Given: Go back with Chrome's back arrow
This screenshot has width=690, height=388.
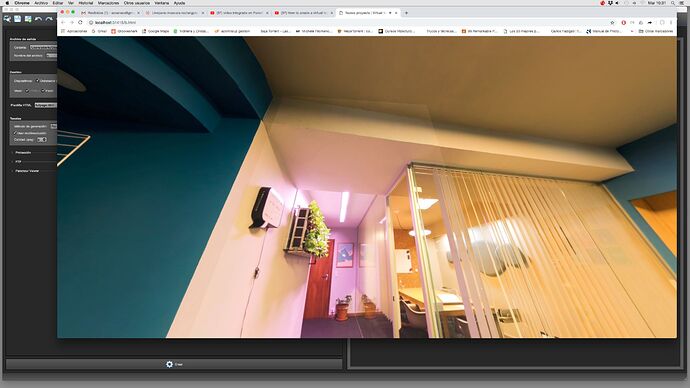Looking at the screenshot, I should click(x=63, y=22).
